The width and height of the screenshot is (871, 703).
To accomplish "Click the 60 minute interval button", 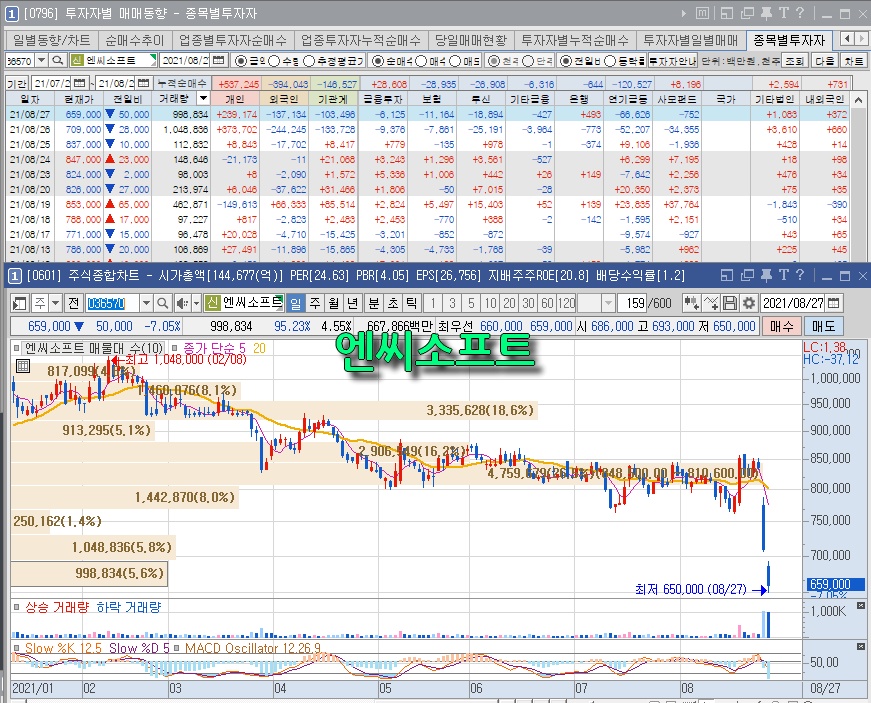I will [x=547, y=303].
